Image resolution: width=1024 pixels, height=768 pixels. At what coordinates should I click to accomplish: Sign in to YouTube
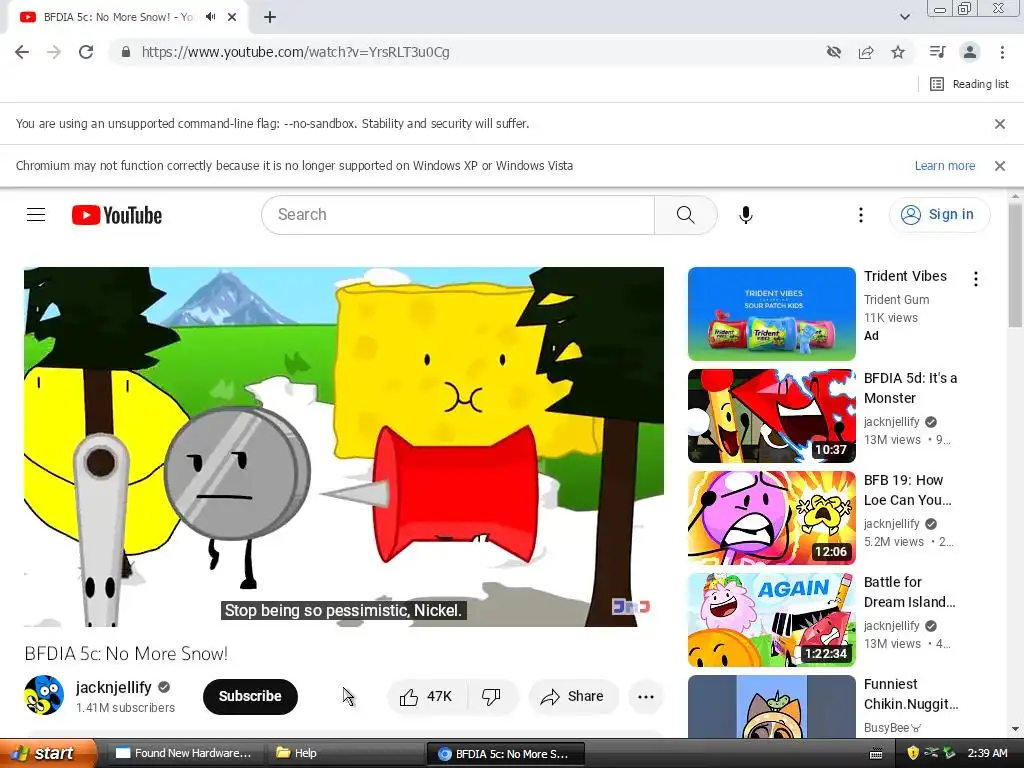[x=939, y=215]
